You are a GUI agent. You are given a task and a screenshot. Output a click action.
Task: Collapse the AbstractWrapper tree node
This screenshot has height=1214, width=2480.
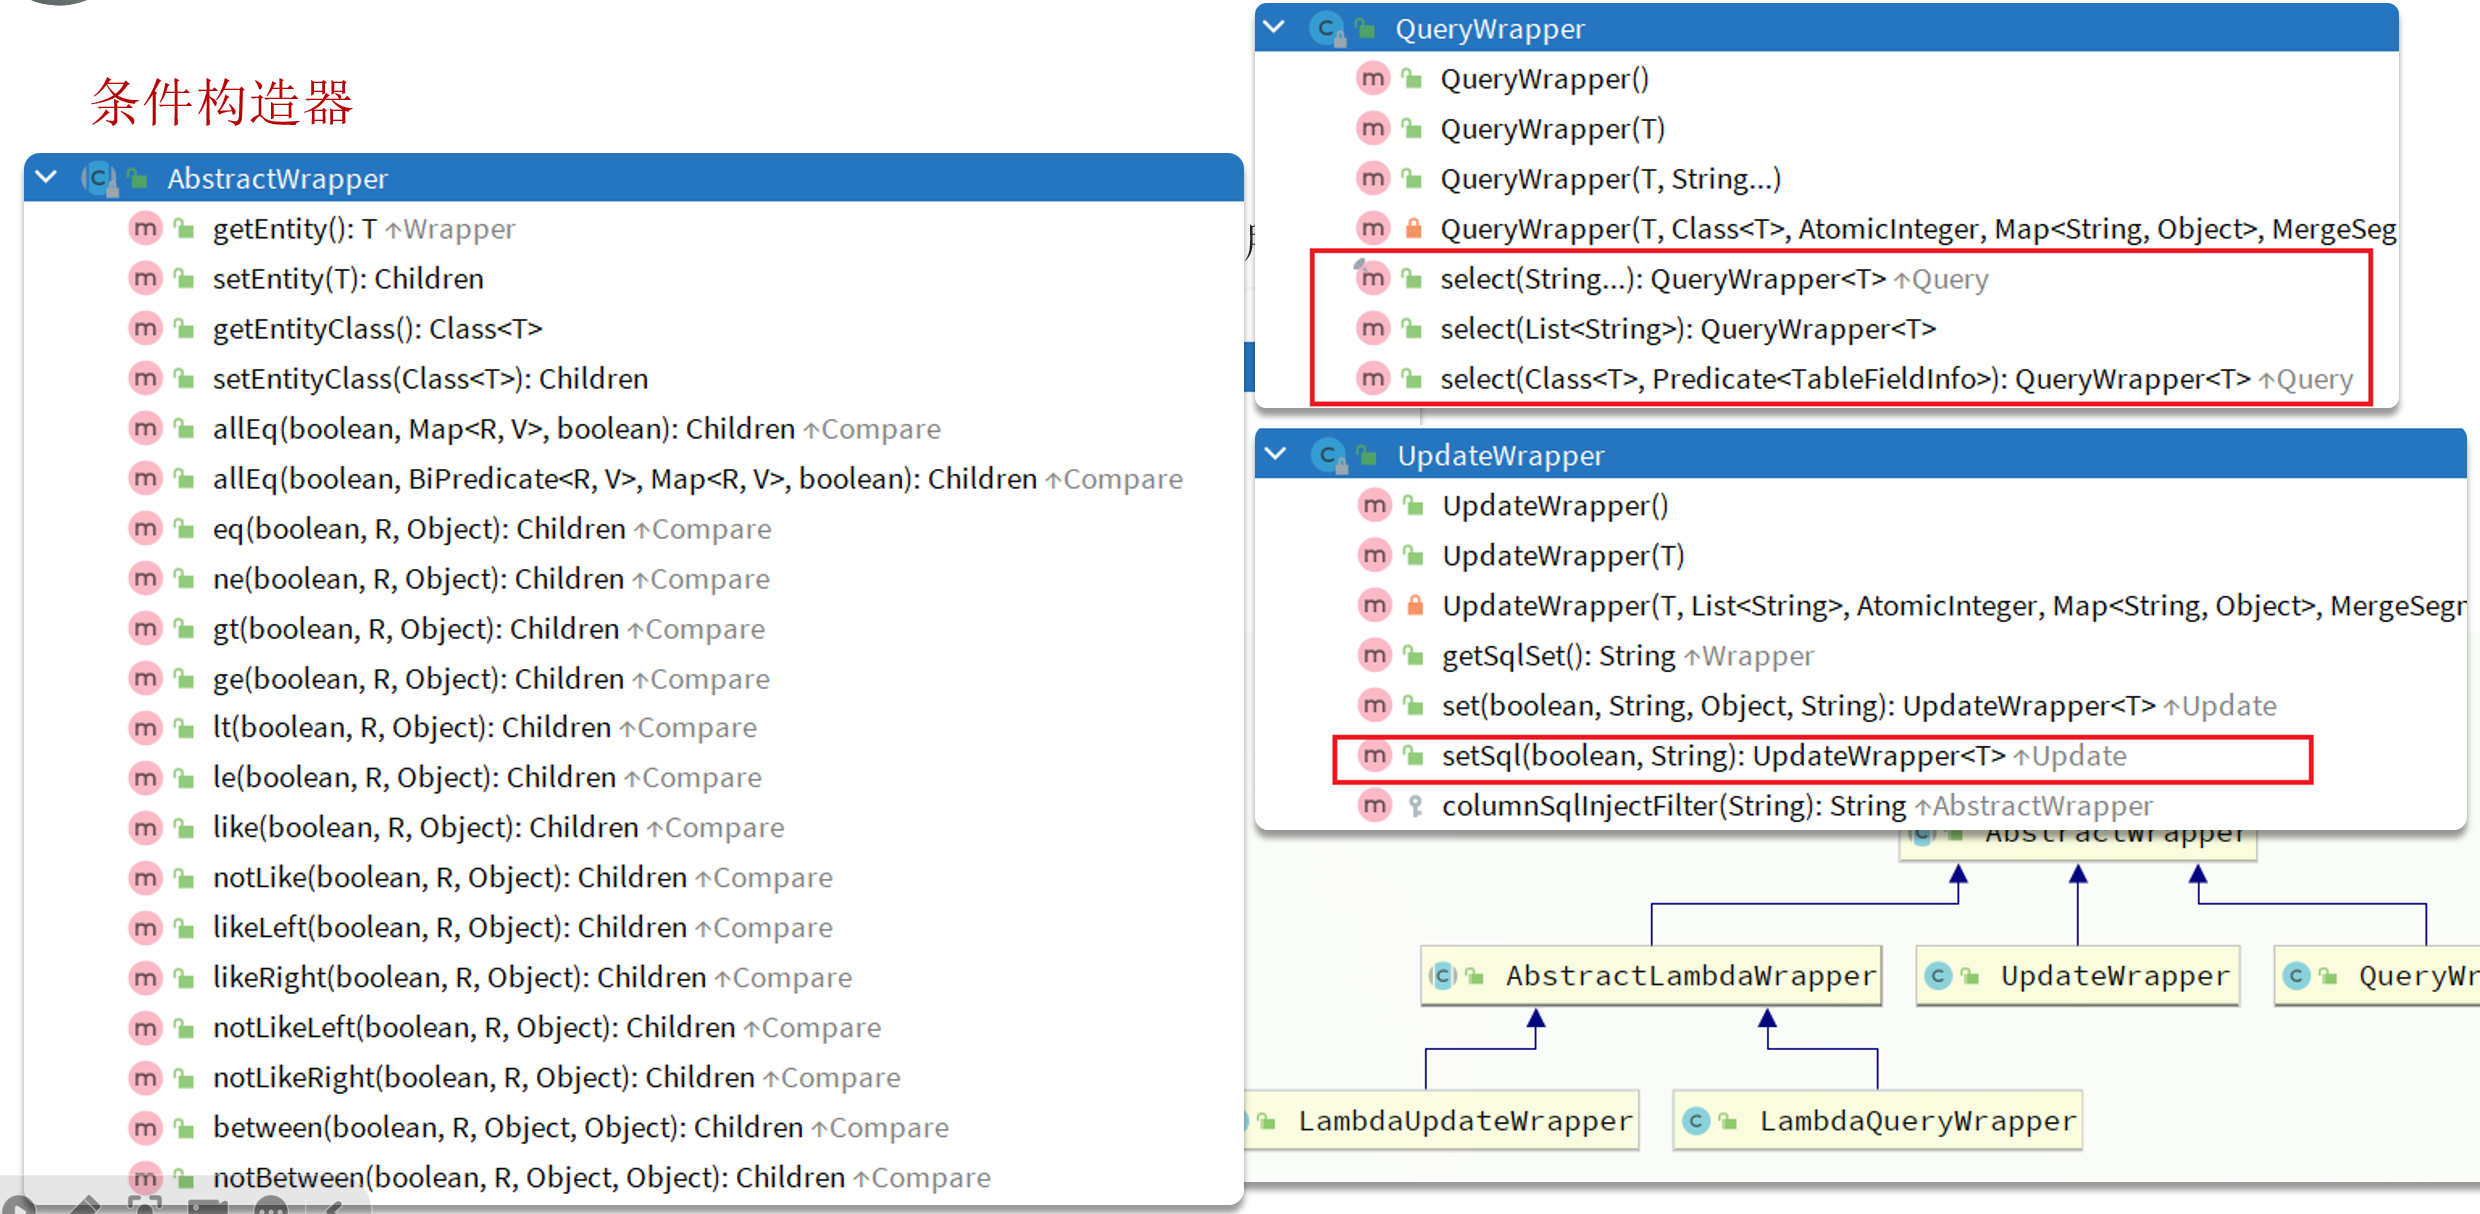point(46,178)
